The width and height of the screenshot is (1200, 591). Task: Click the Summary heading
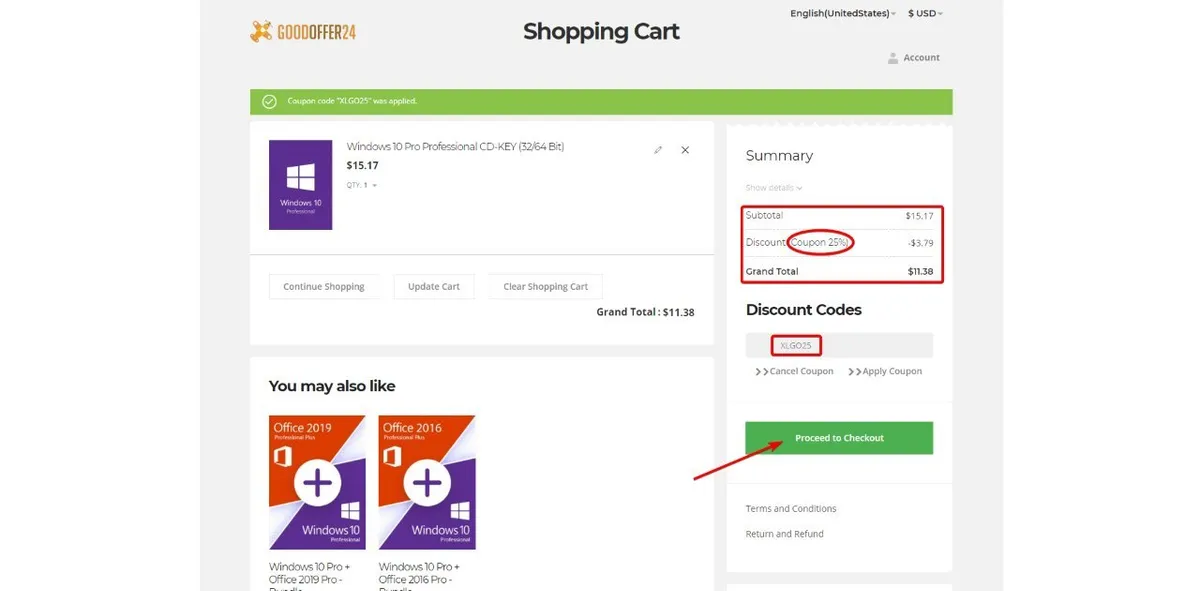(779, 156)
